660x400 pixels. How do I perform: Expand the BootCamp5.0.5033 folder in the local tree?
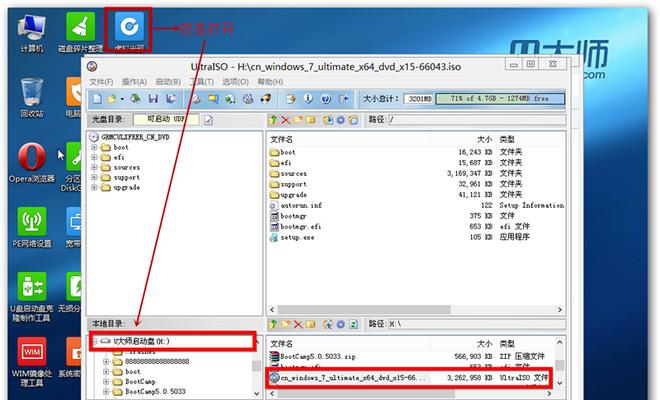point(106,392)
